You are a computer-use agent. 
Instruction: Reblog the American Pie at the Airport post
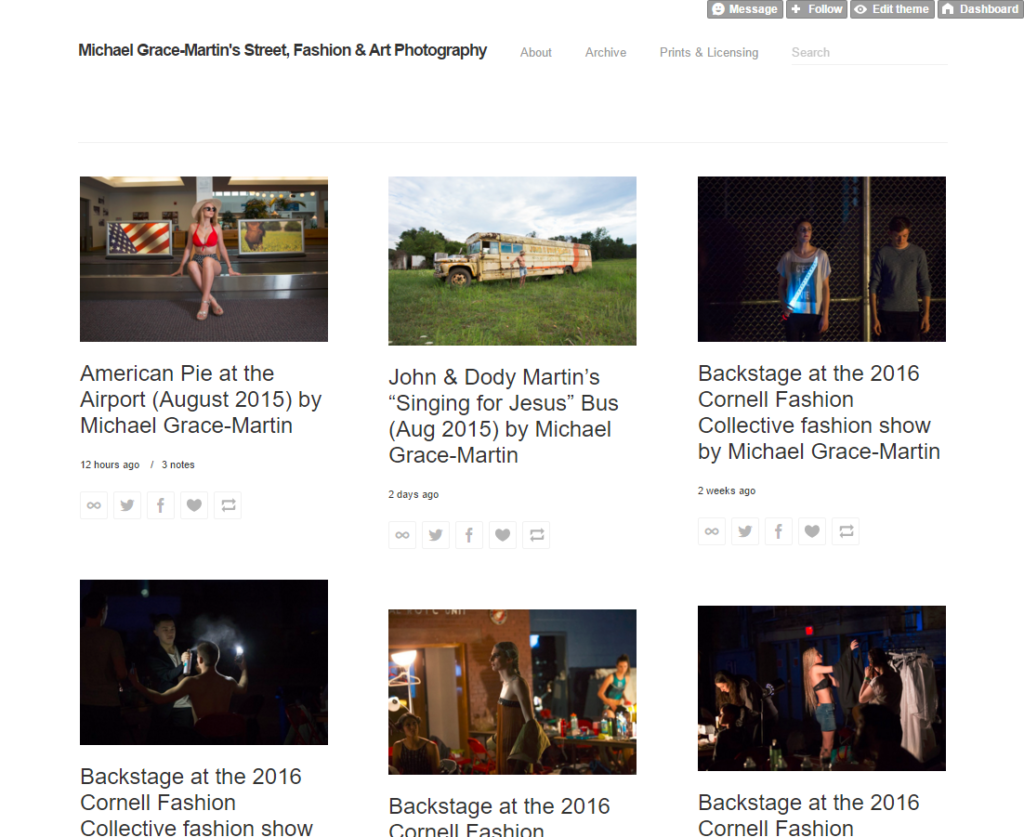tap(228, 506)
